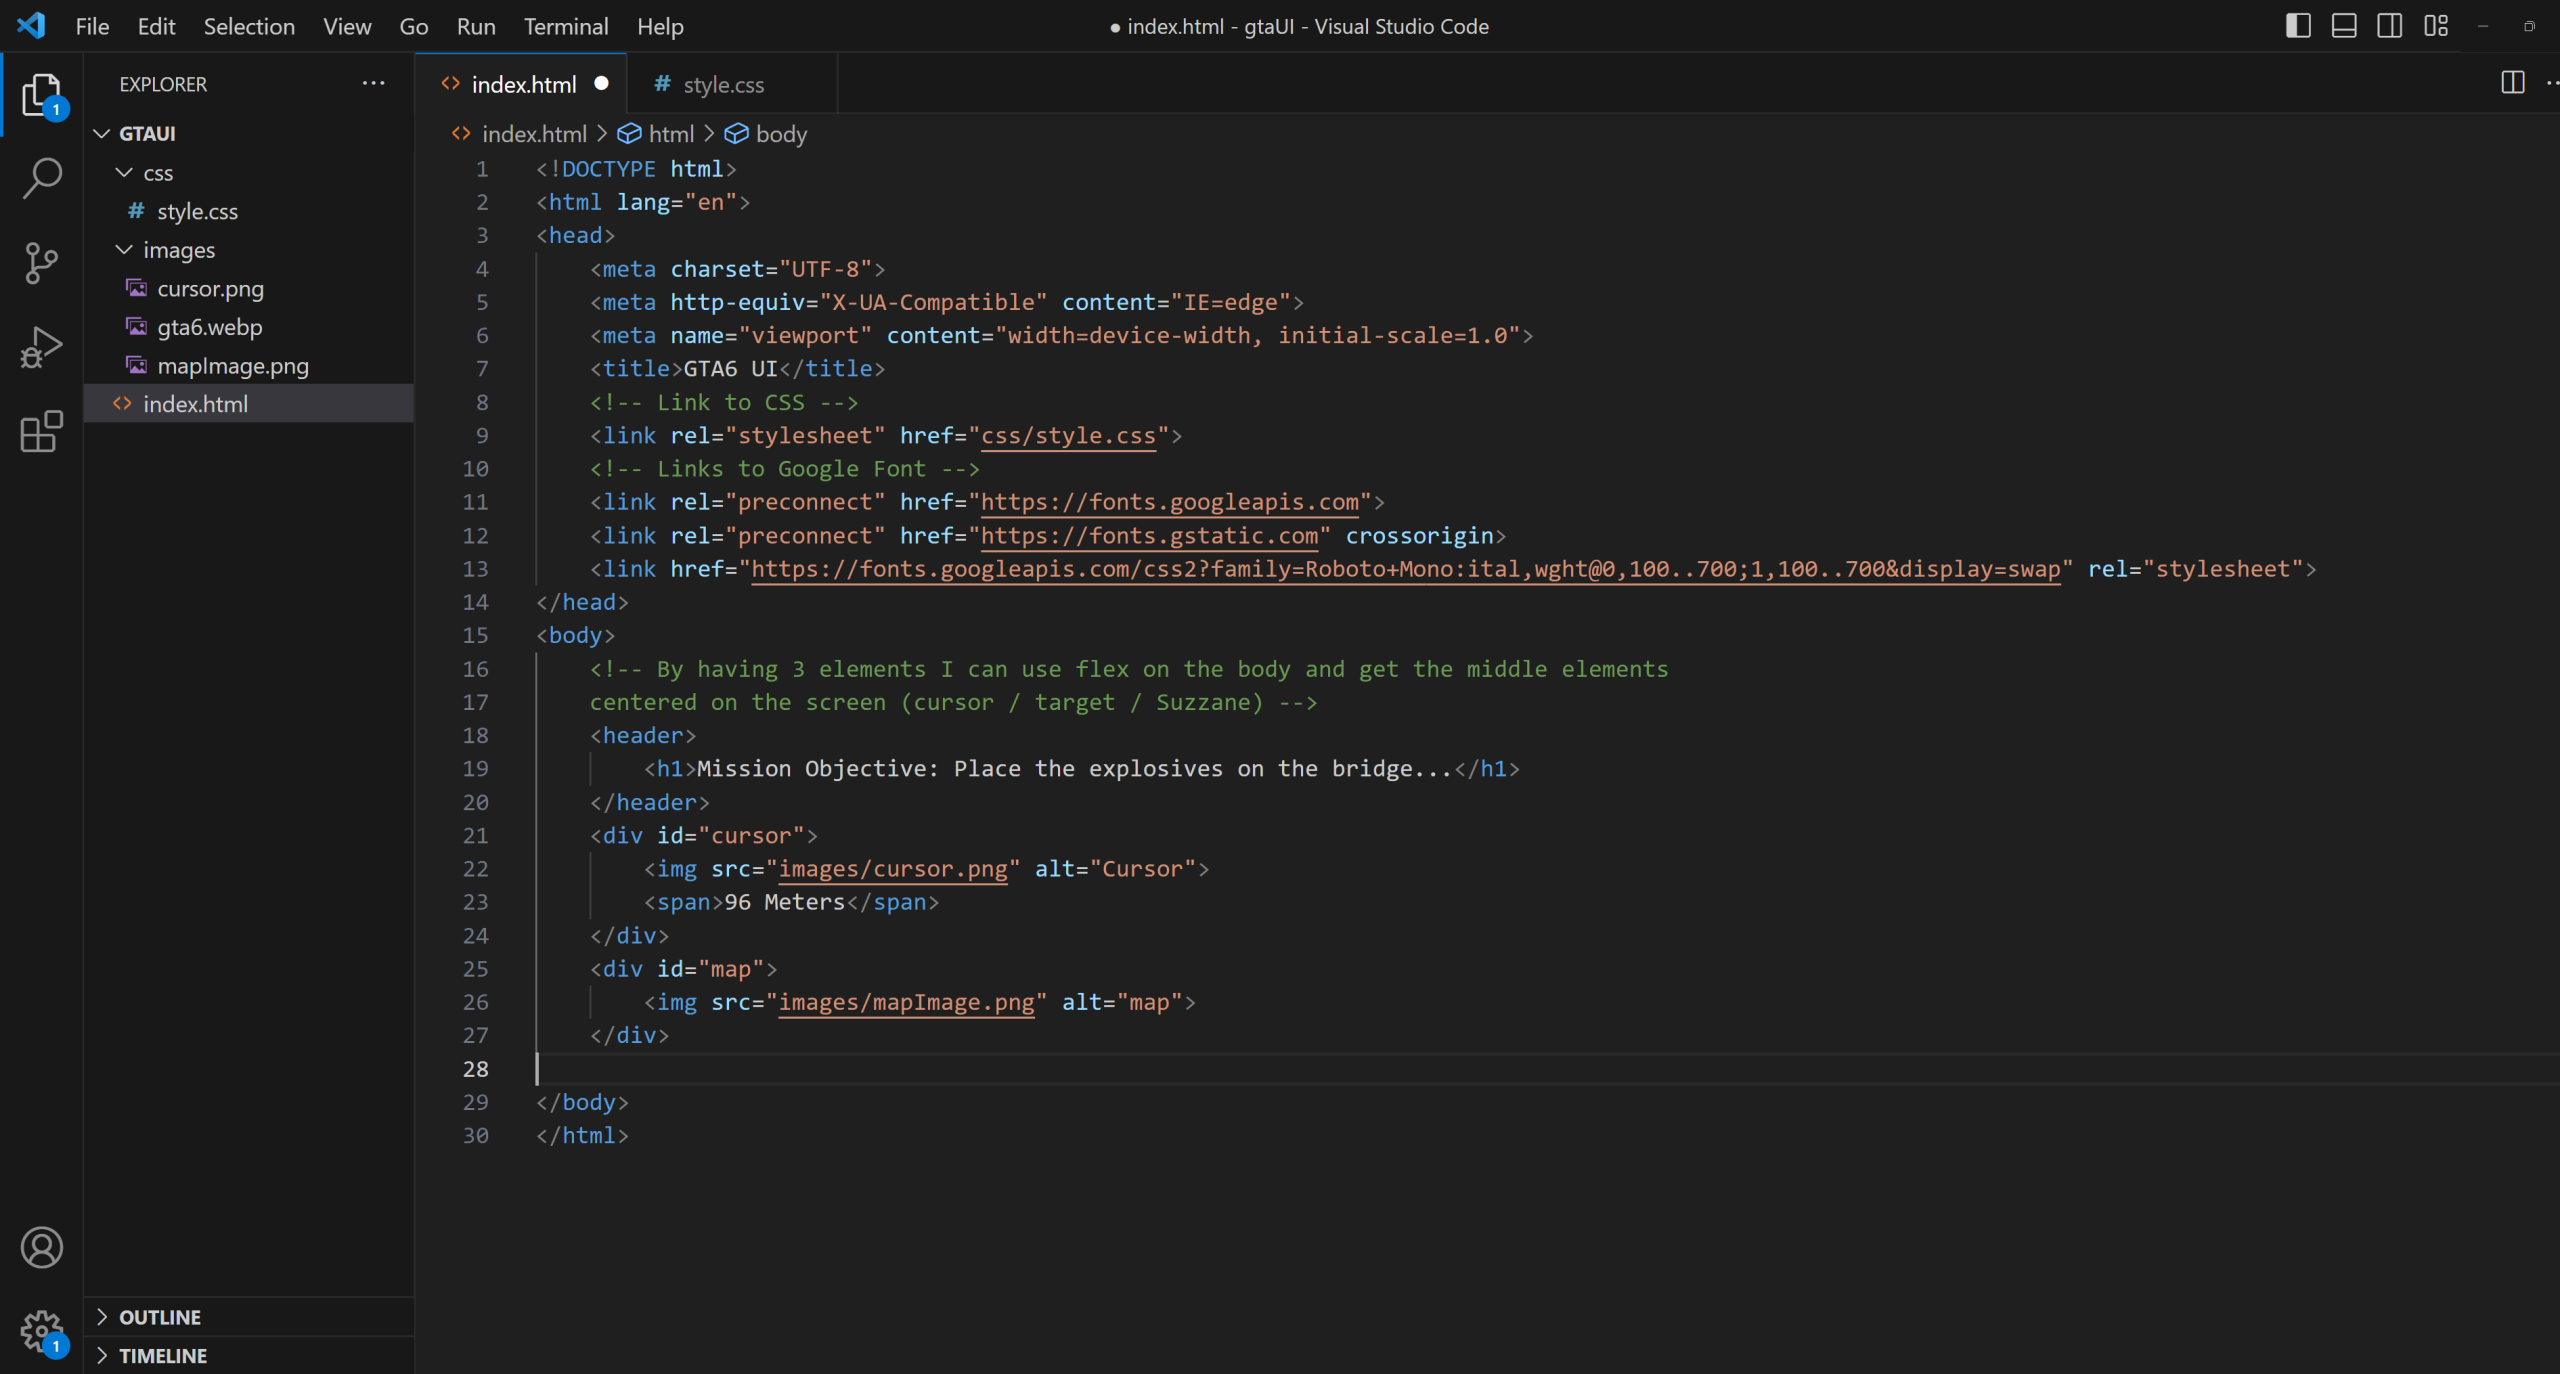Open the Source Control view icon

coord(41,263)
